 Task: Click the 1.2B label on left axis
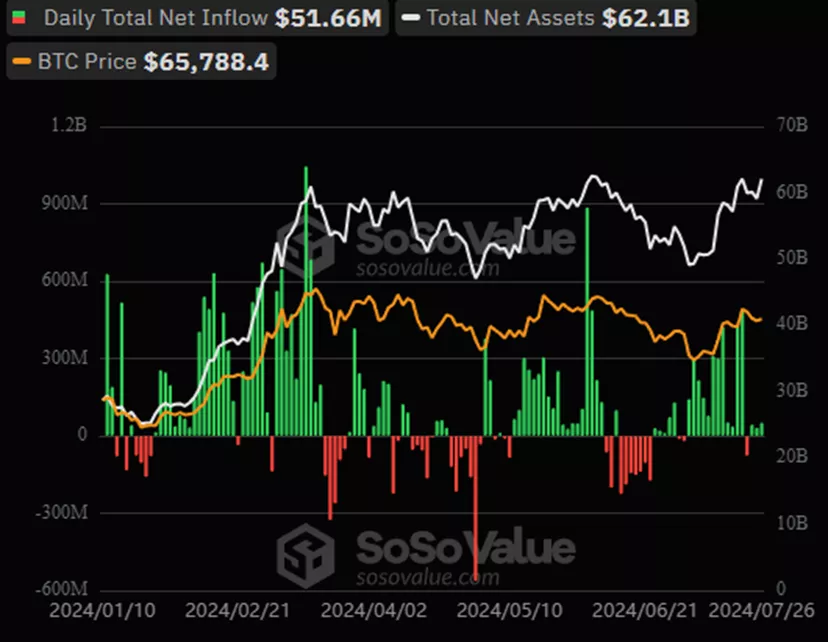tap(68, 126)
